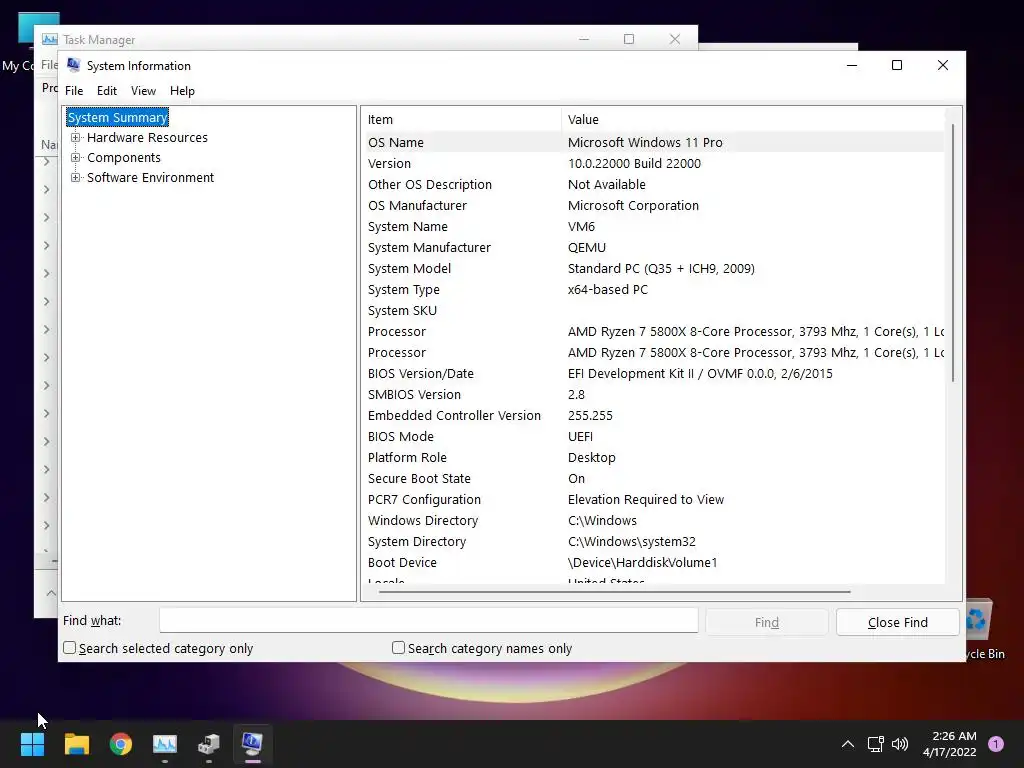Select the OS Manufacturer row
The image size is (1024, 768).
tap(654, 205)
